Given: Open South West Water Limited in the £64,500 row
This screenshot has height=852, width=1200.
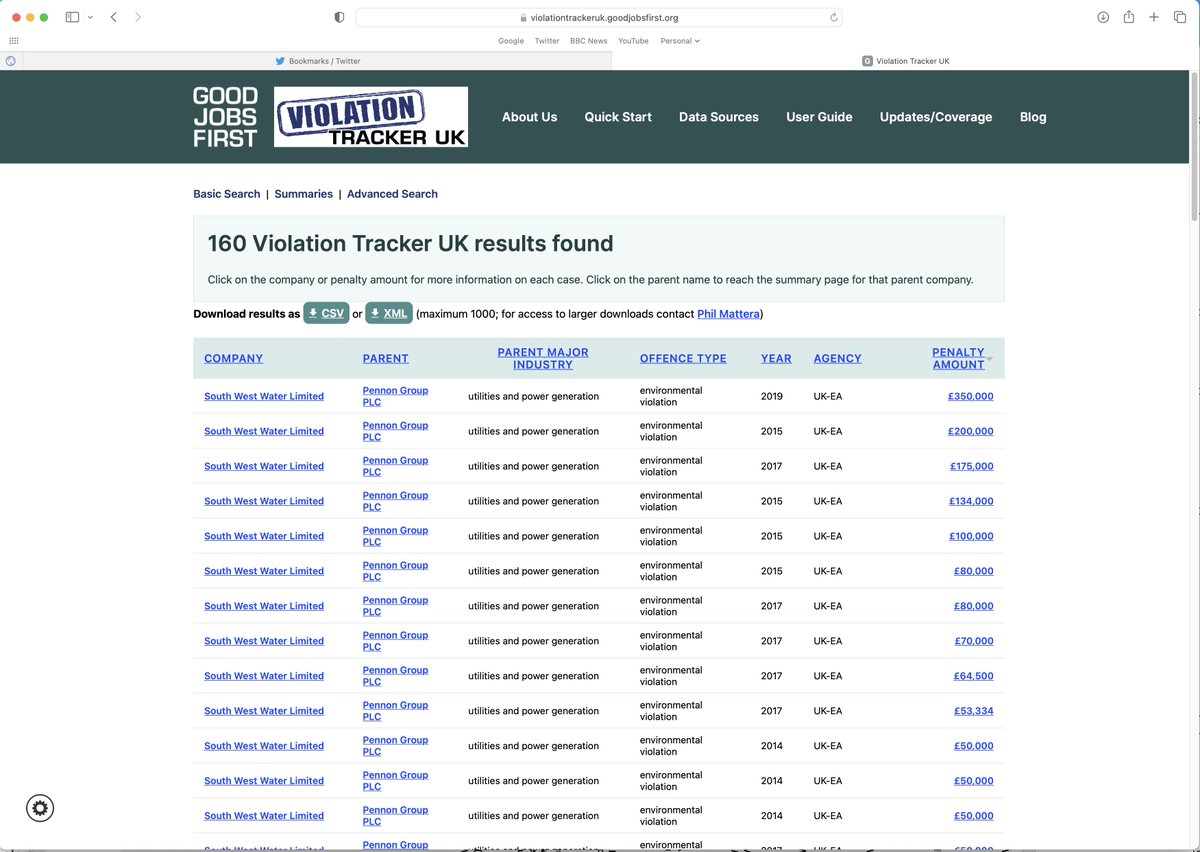Looking at the screenshot, I should coord(264,676).
